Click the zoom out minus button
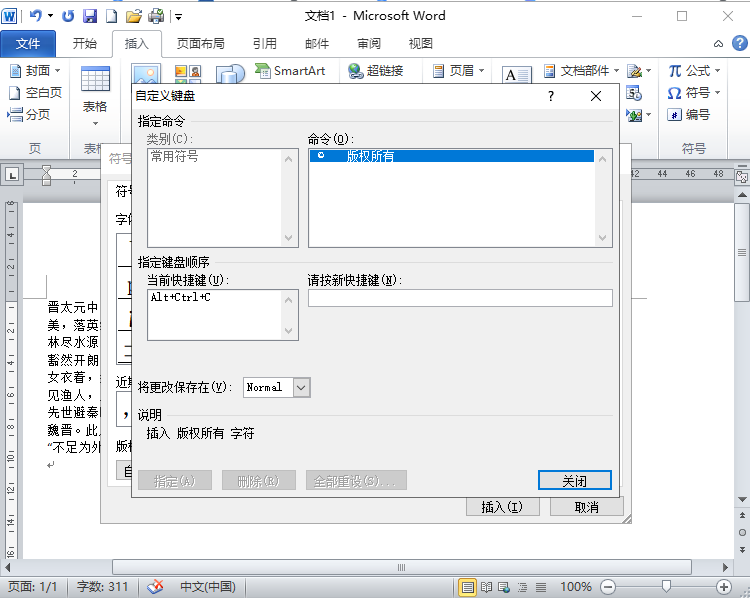The image size is (750, 598). (608, 587)
